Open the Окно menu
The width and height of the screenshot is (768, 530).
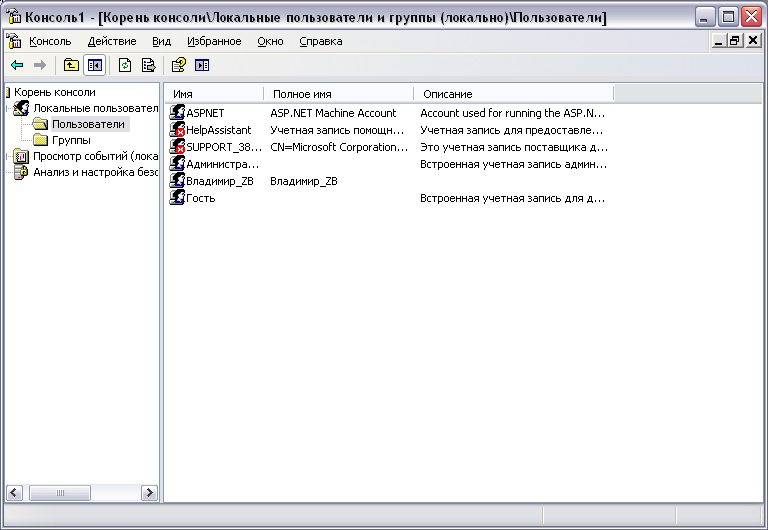pyautogui.click(x=270, y=41)
